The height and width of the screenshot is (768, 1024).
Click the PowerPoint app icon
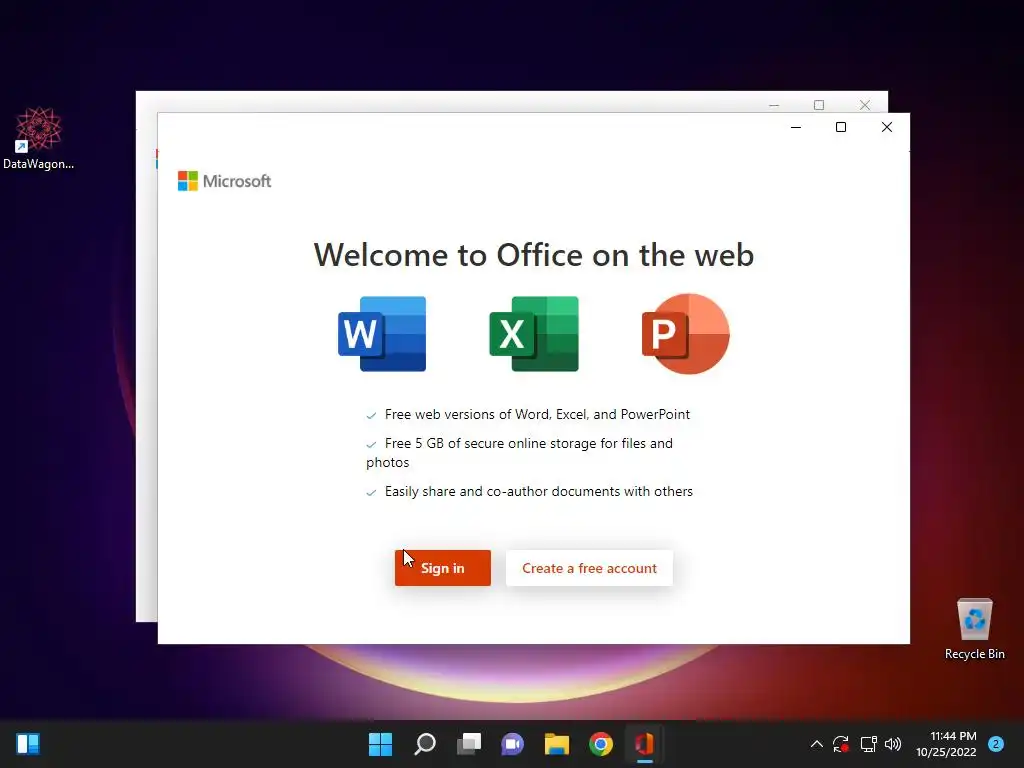pos(686,334)
